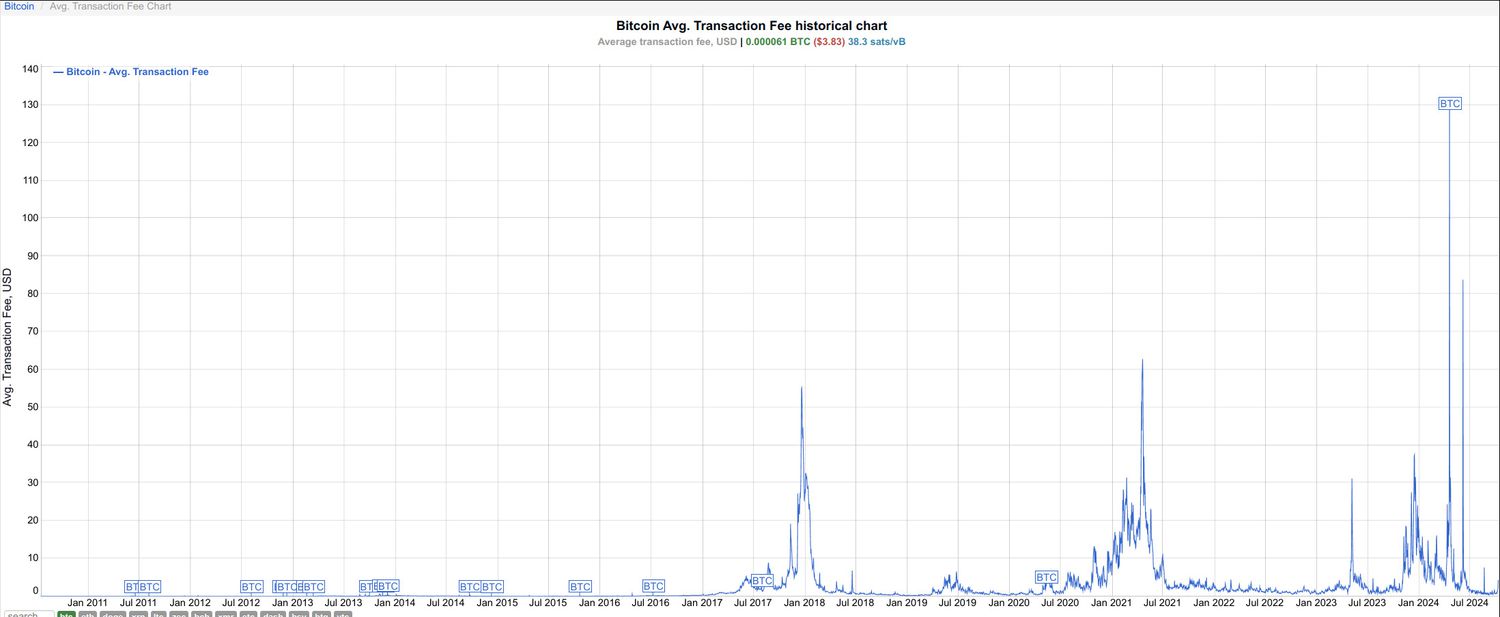Click the 'Jan 2018' x-axis label
Screen dimensions: 1500x617
pos(805,603)
